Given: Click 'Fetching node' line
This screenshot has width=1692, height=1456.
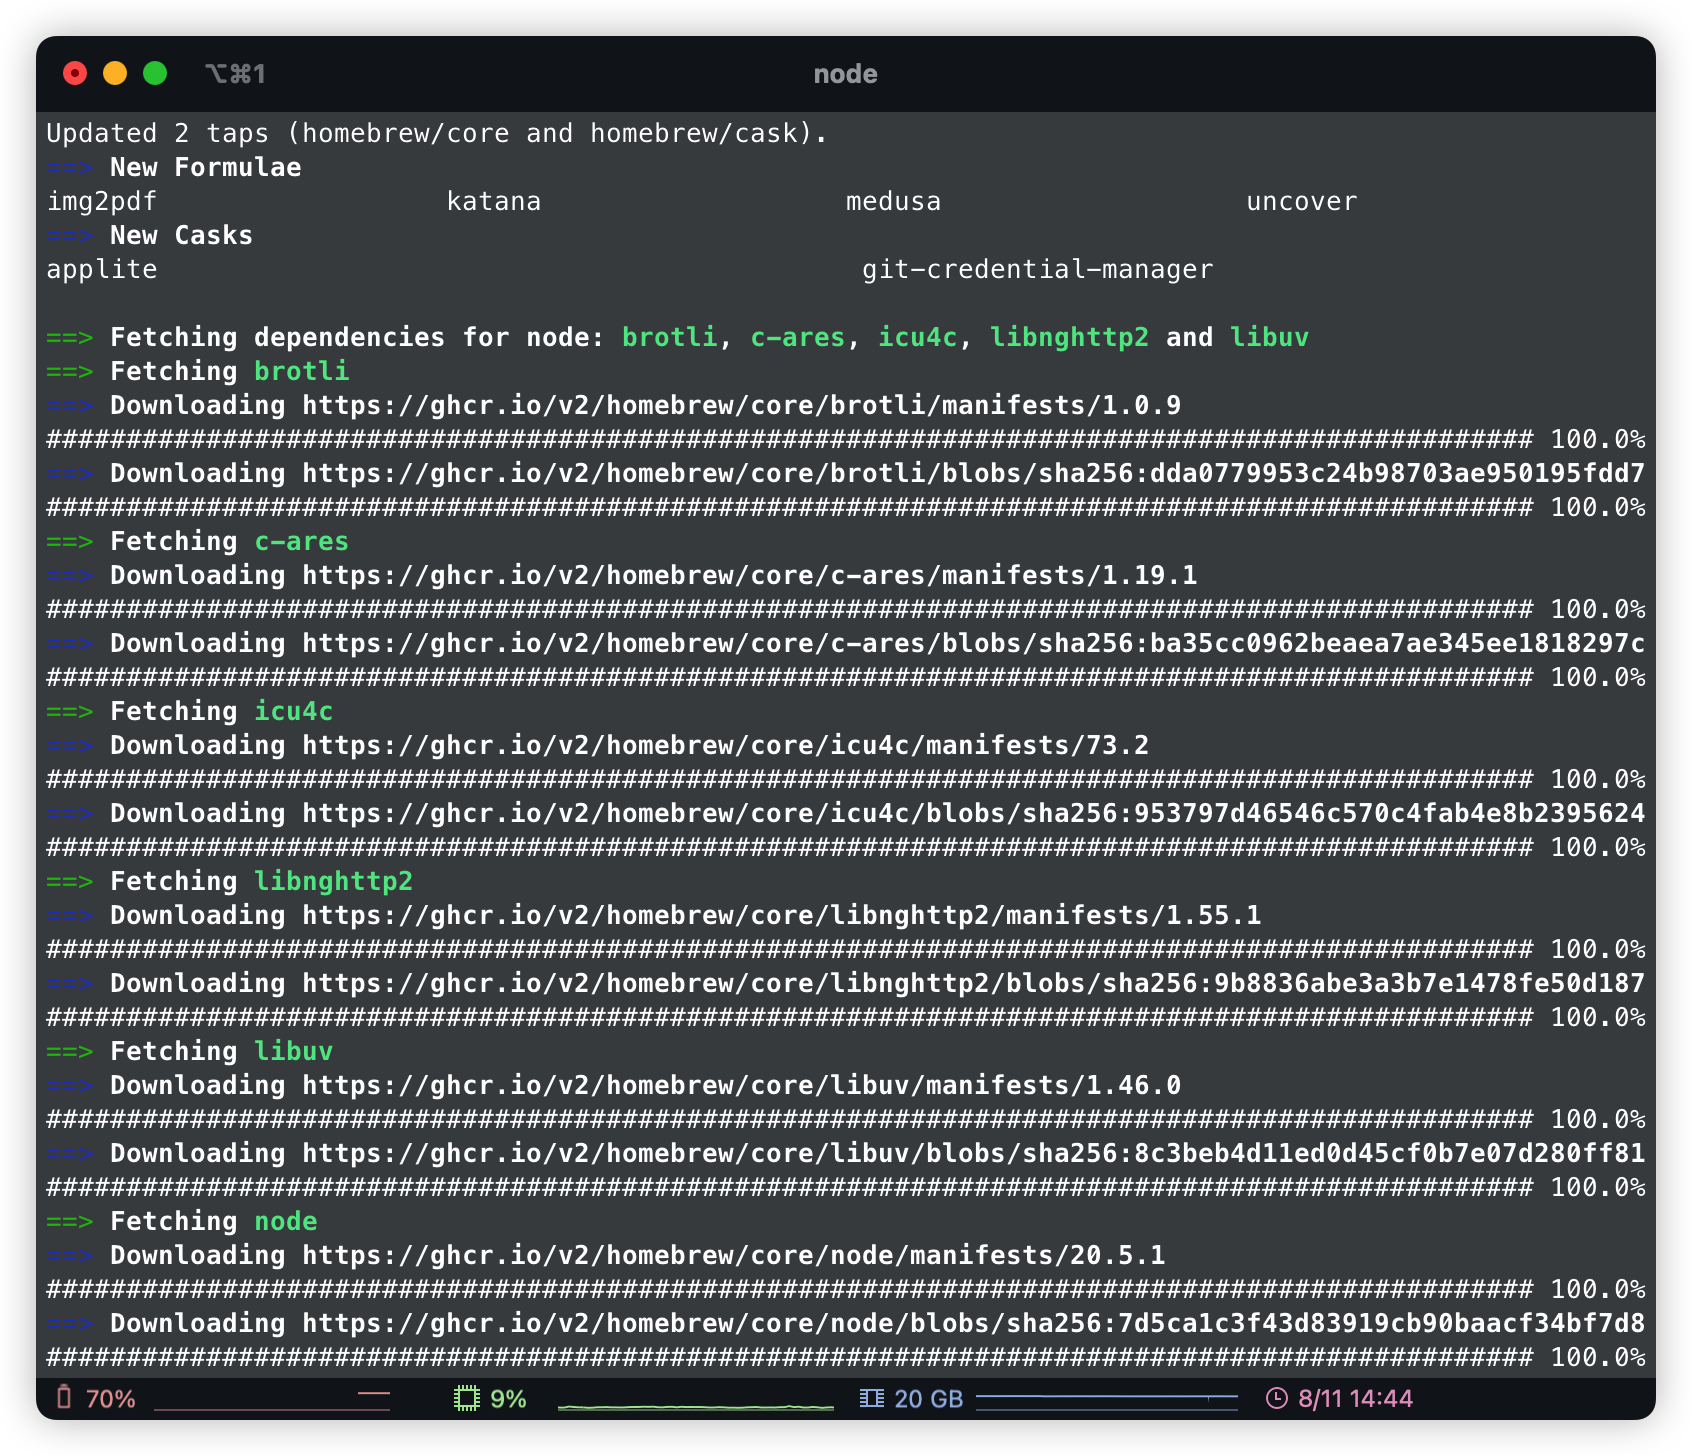Looking at the screenshot, I should [x=182, y=1221].
